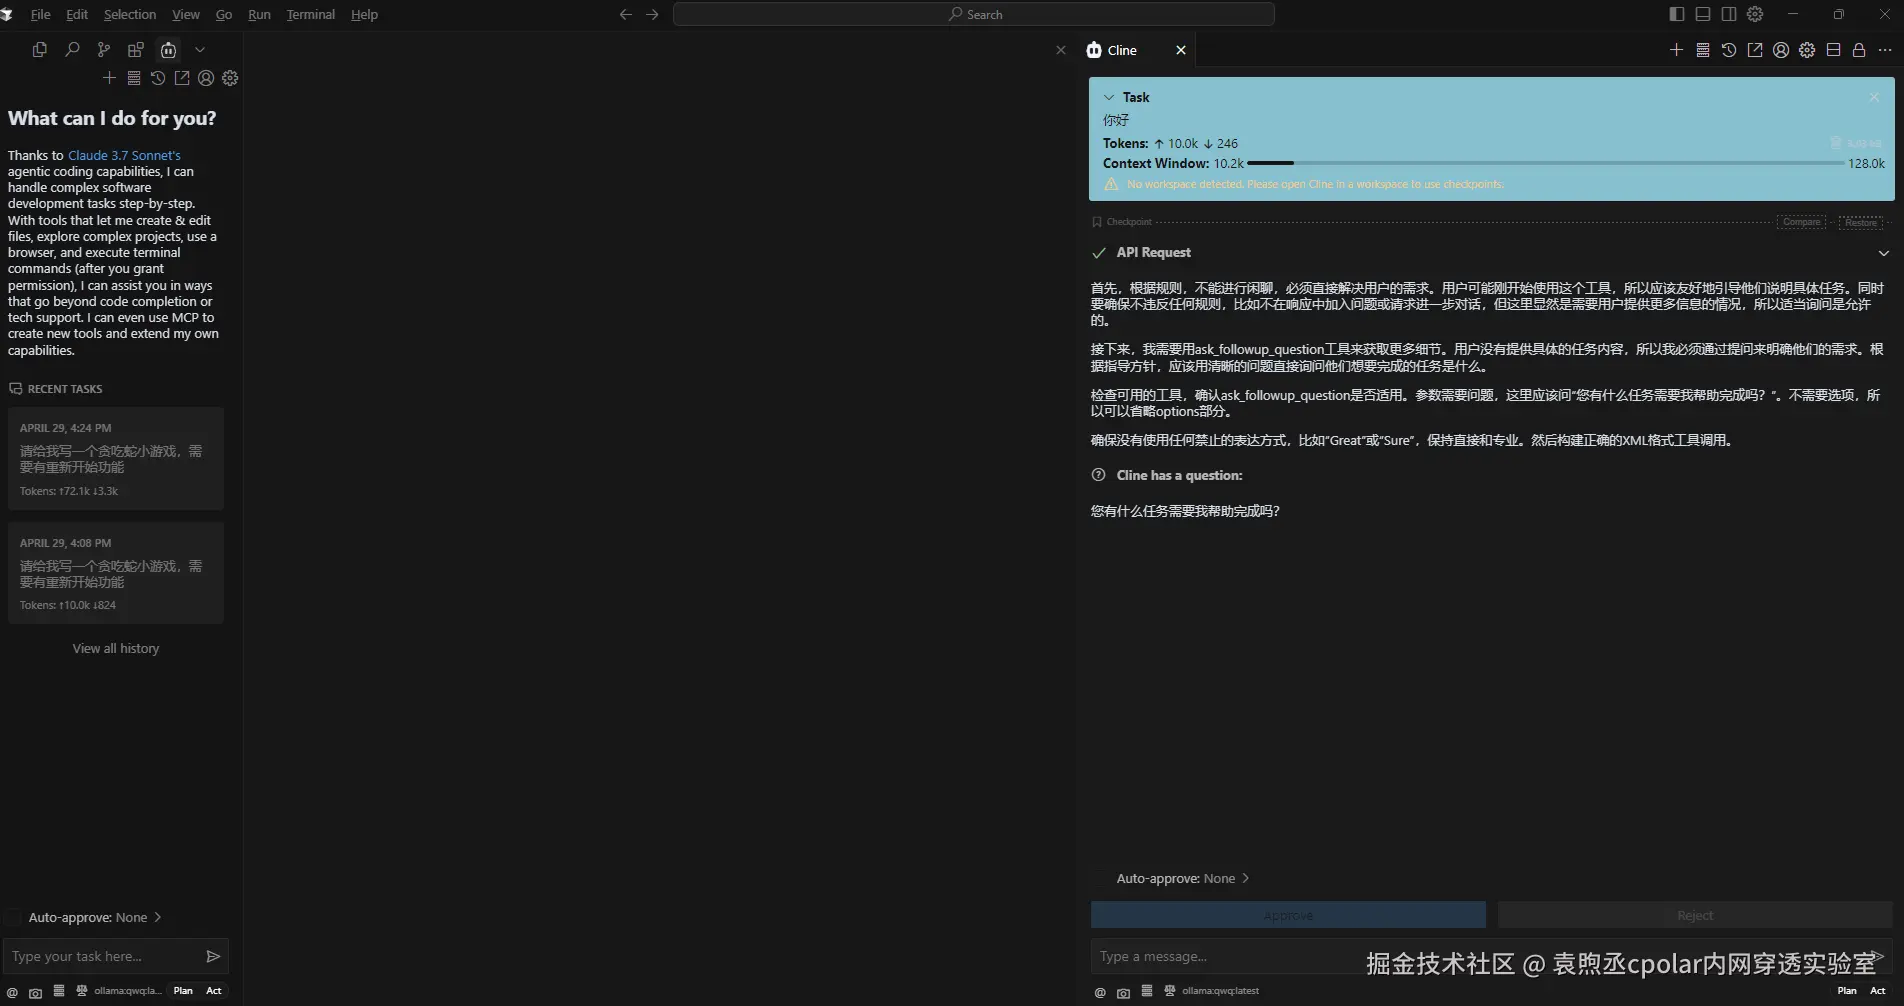Switch Cline to Plan mode
Screen dimensions: 1904x1006
(x=1845, y=990)
